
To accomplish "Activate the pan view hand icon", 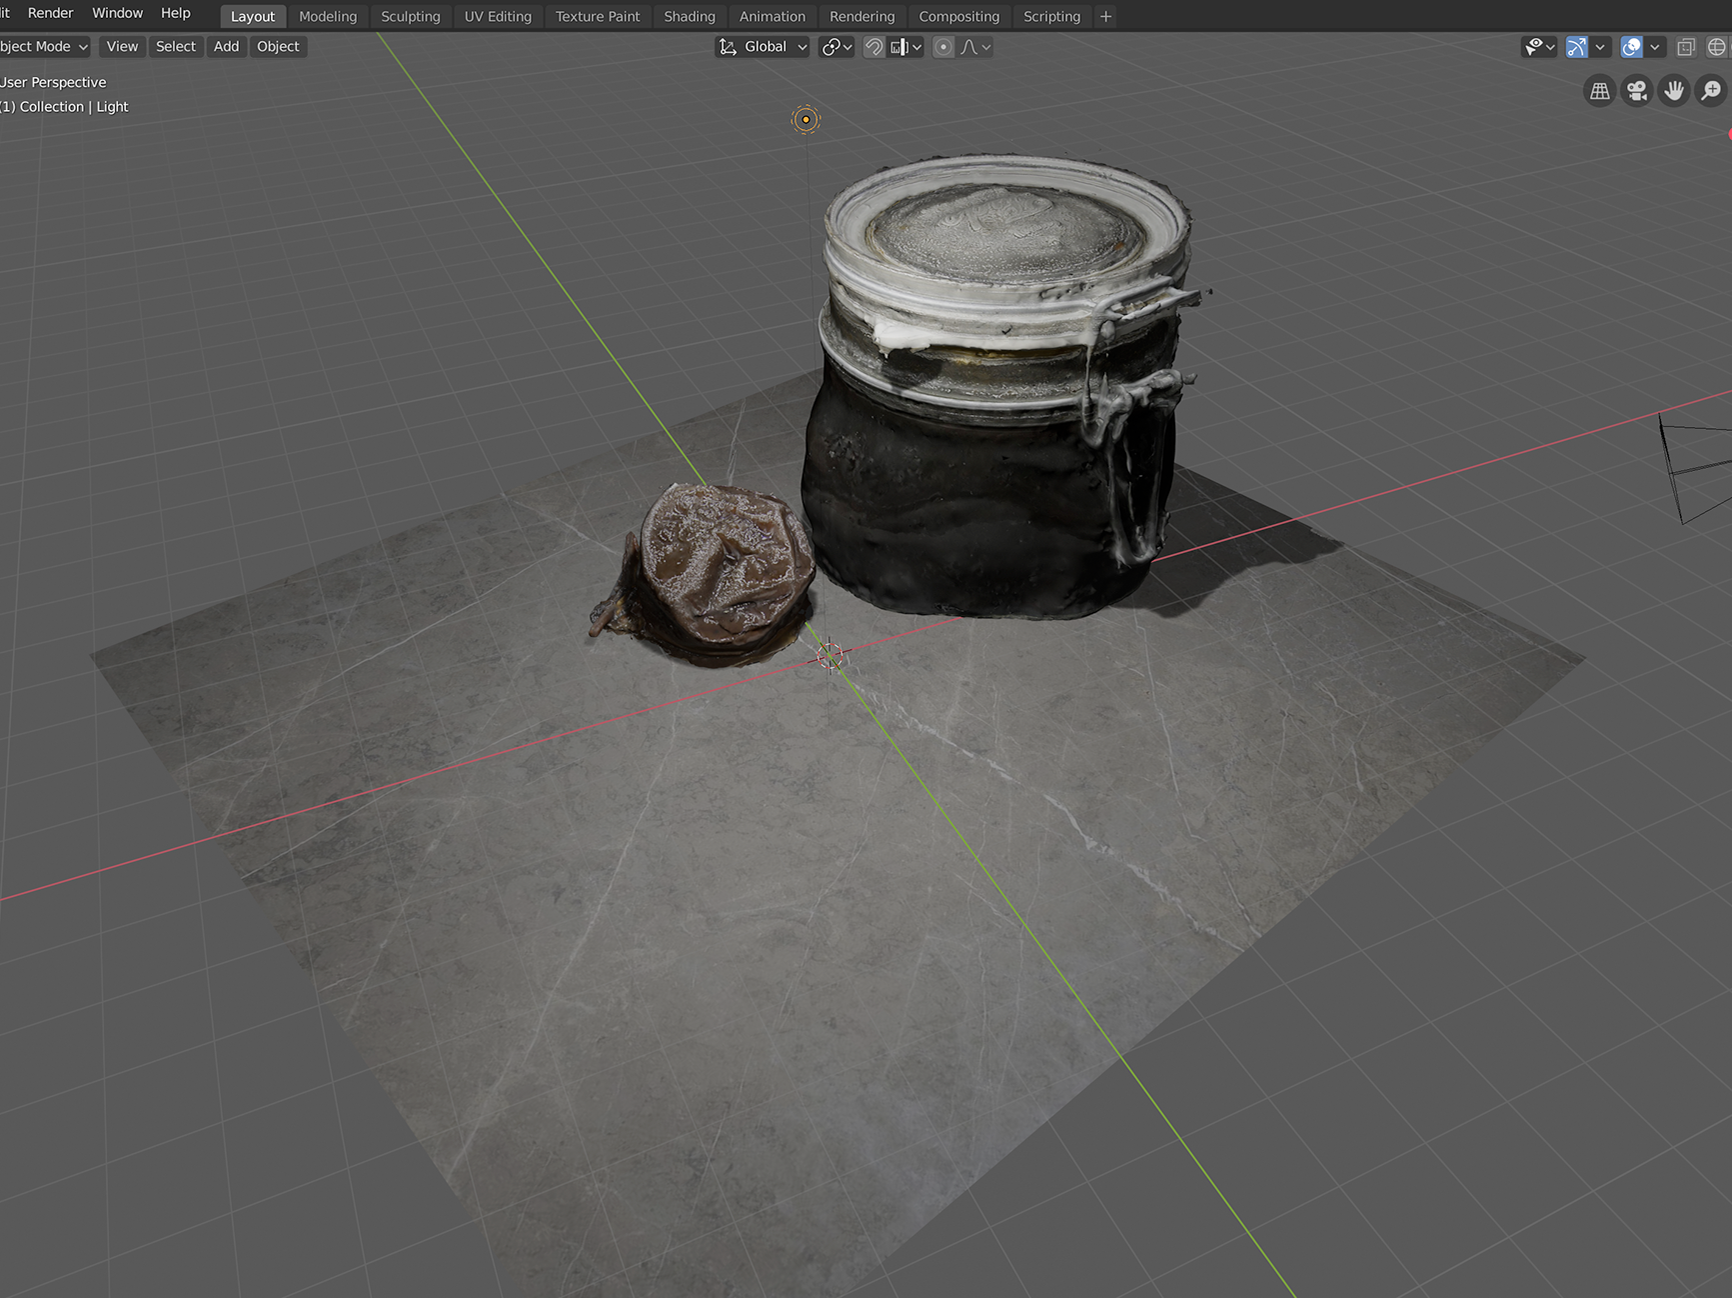I will (x=1674, y=91).
